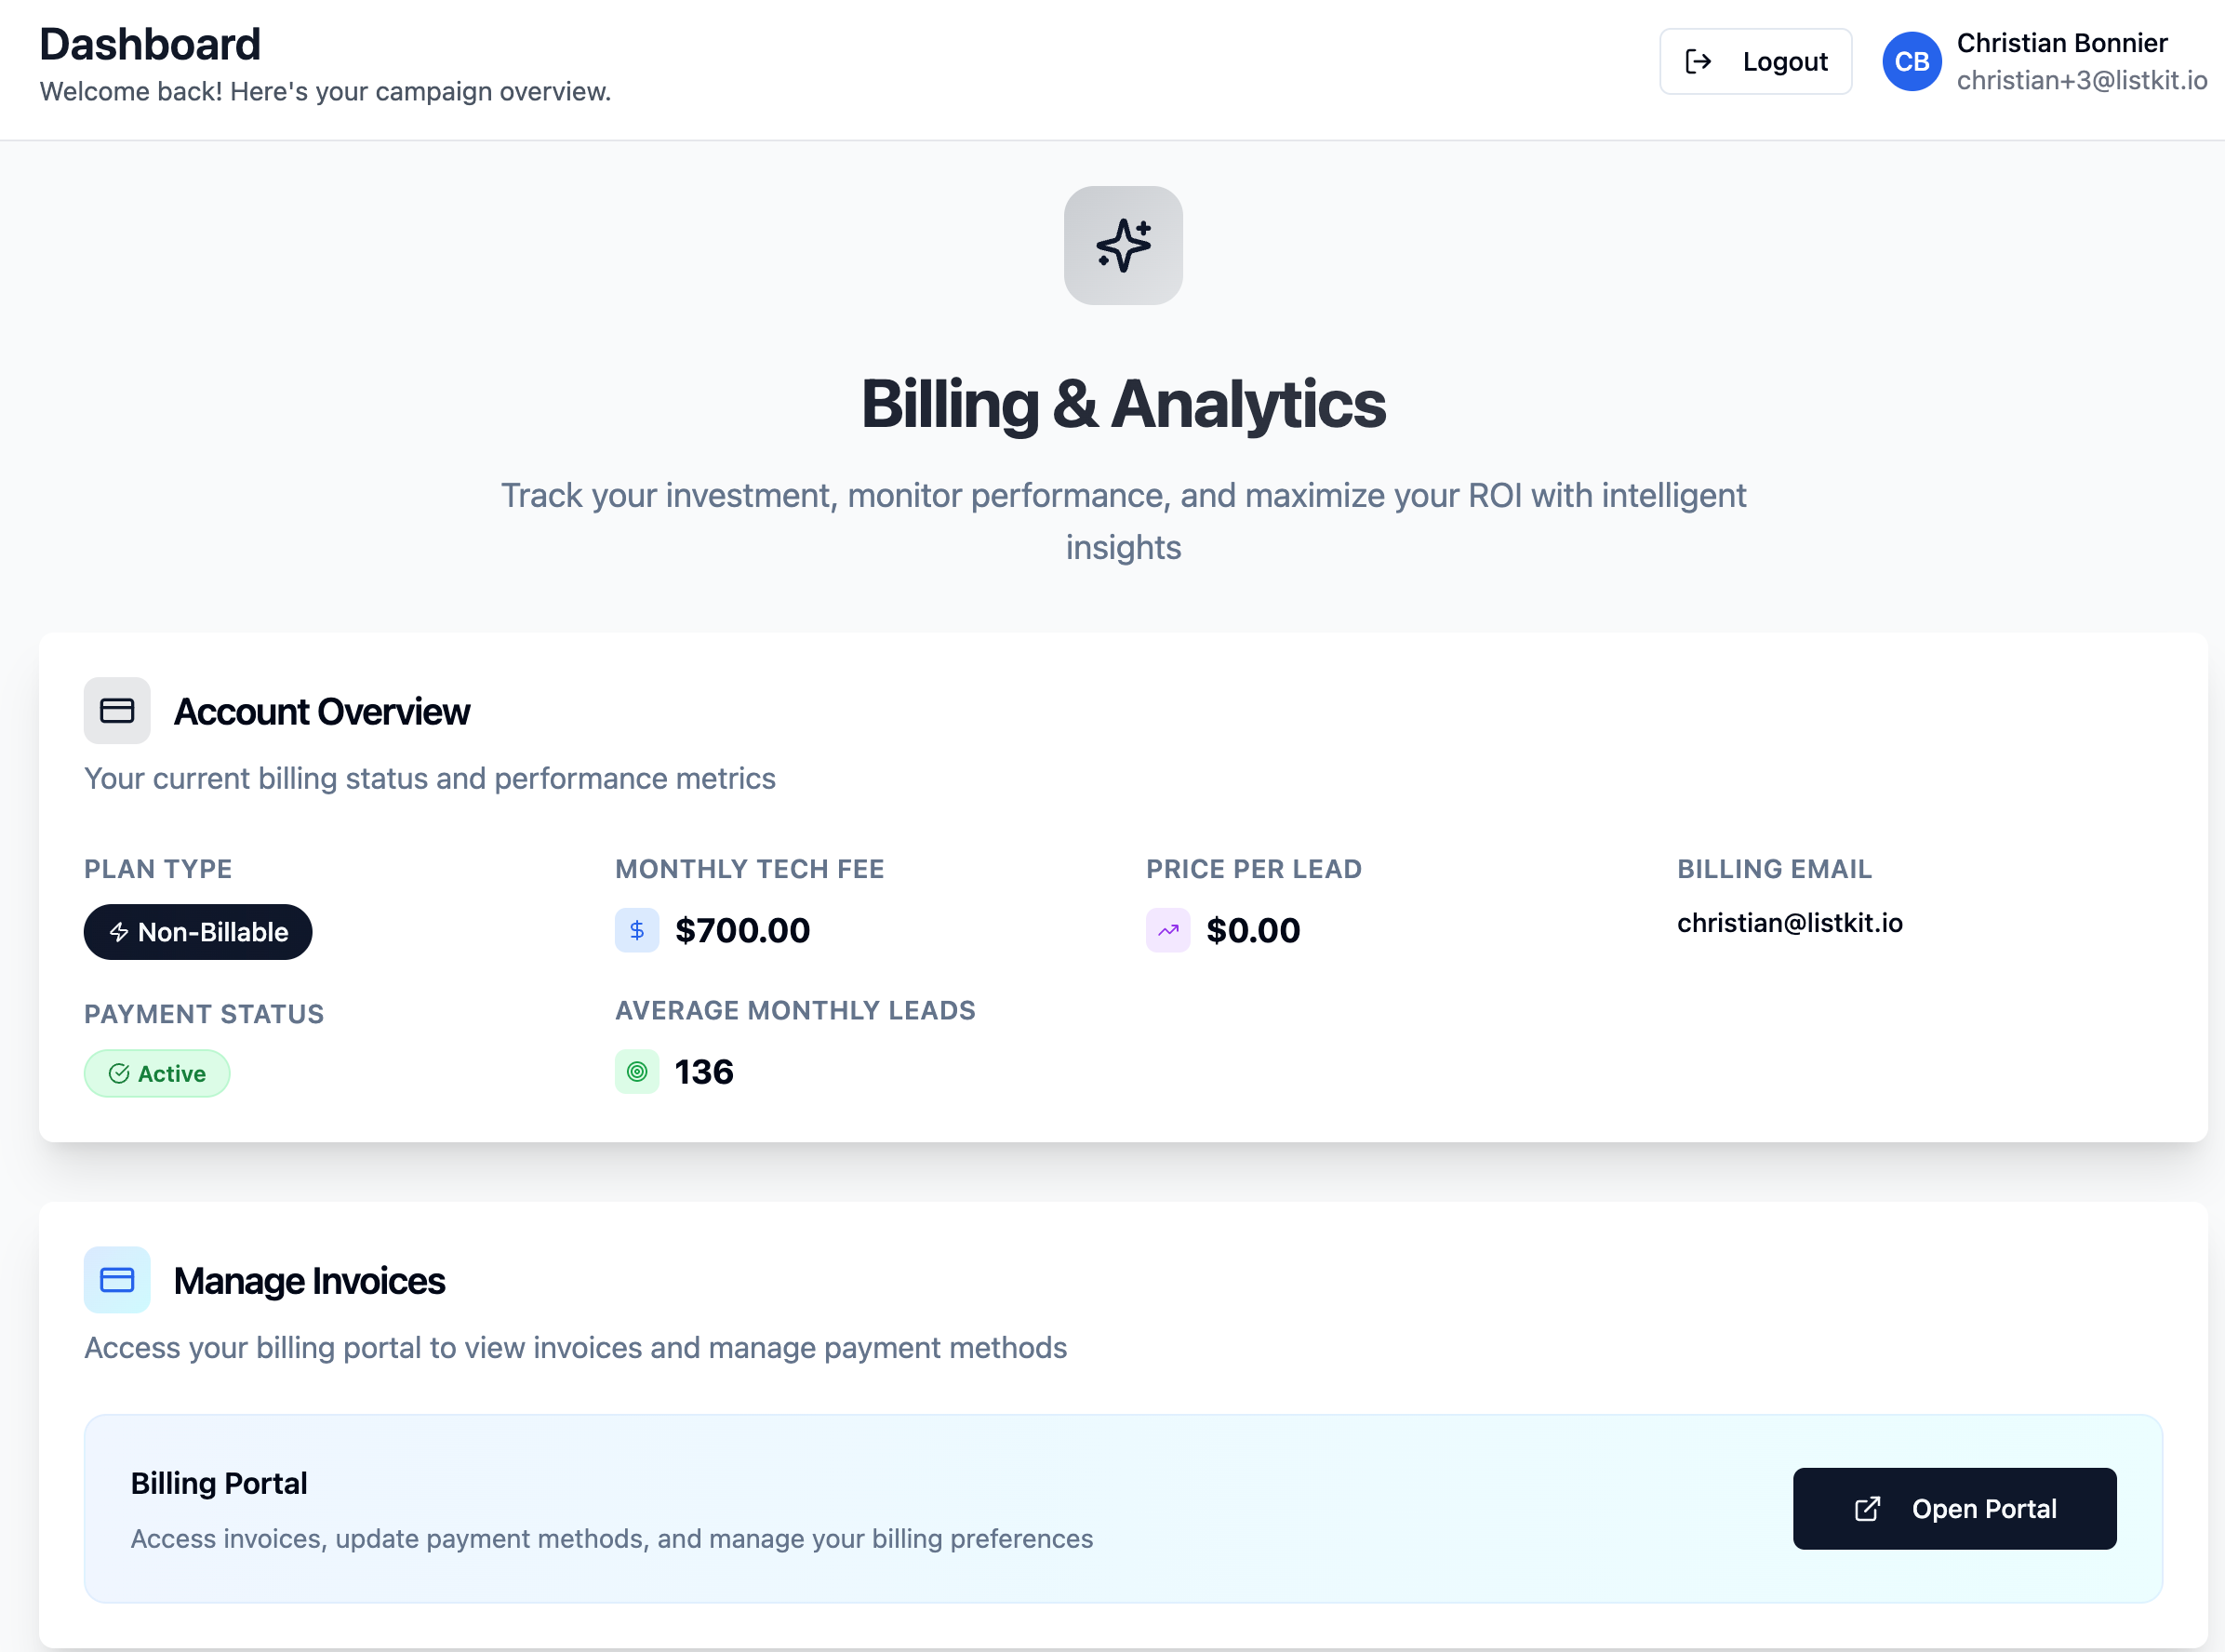Click the christian+3@listkit.io account email

click(2081, 81)
